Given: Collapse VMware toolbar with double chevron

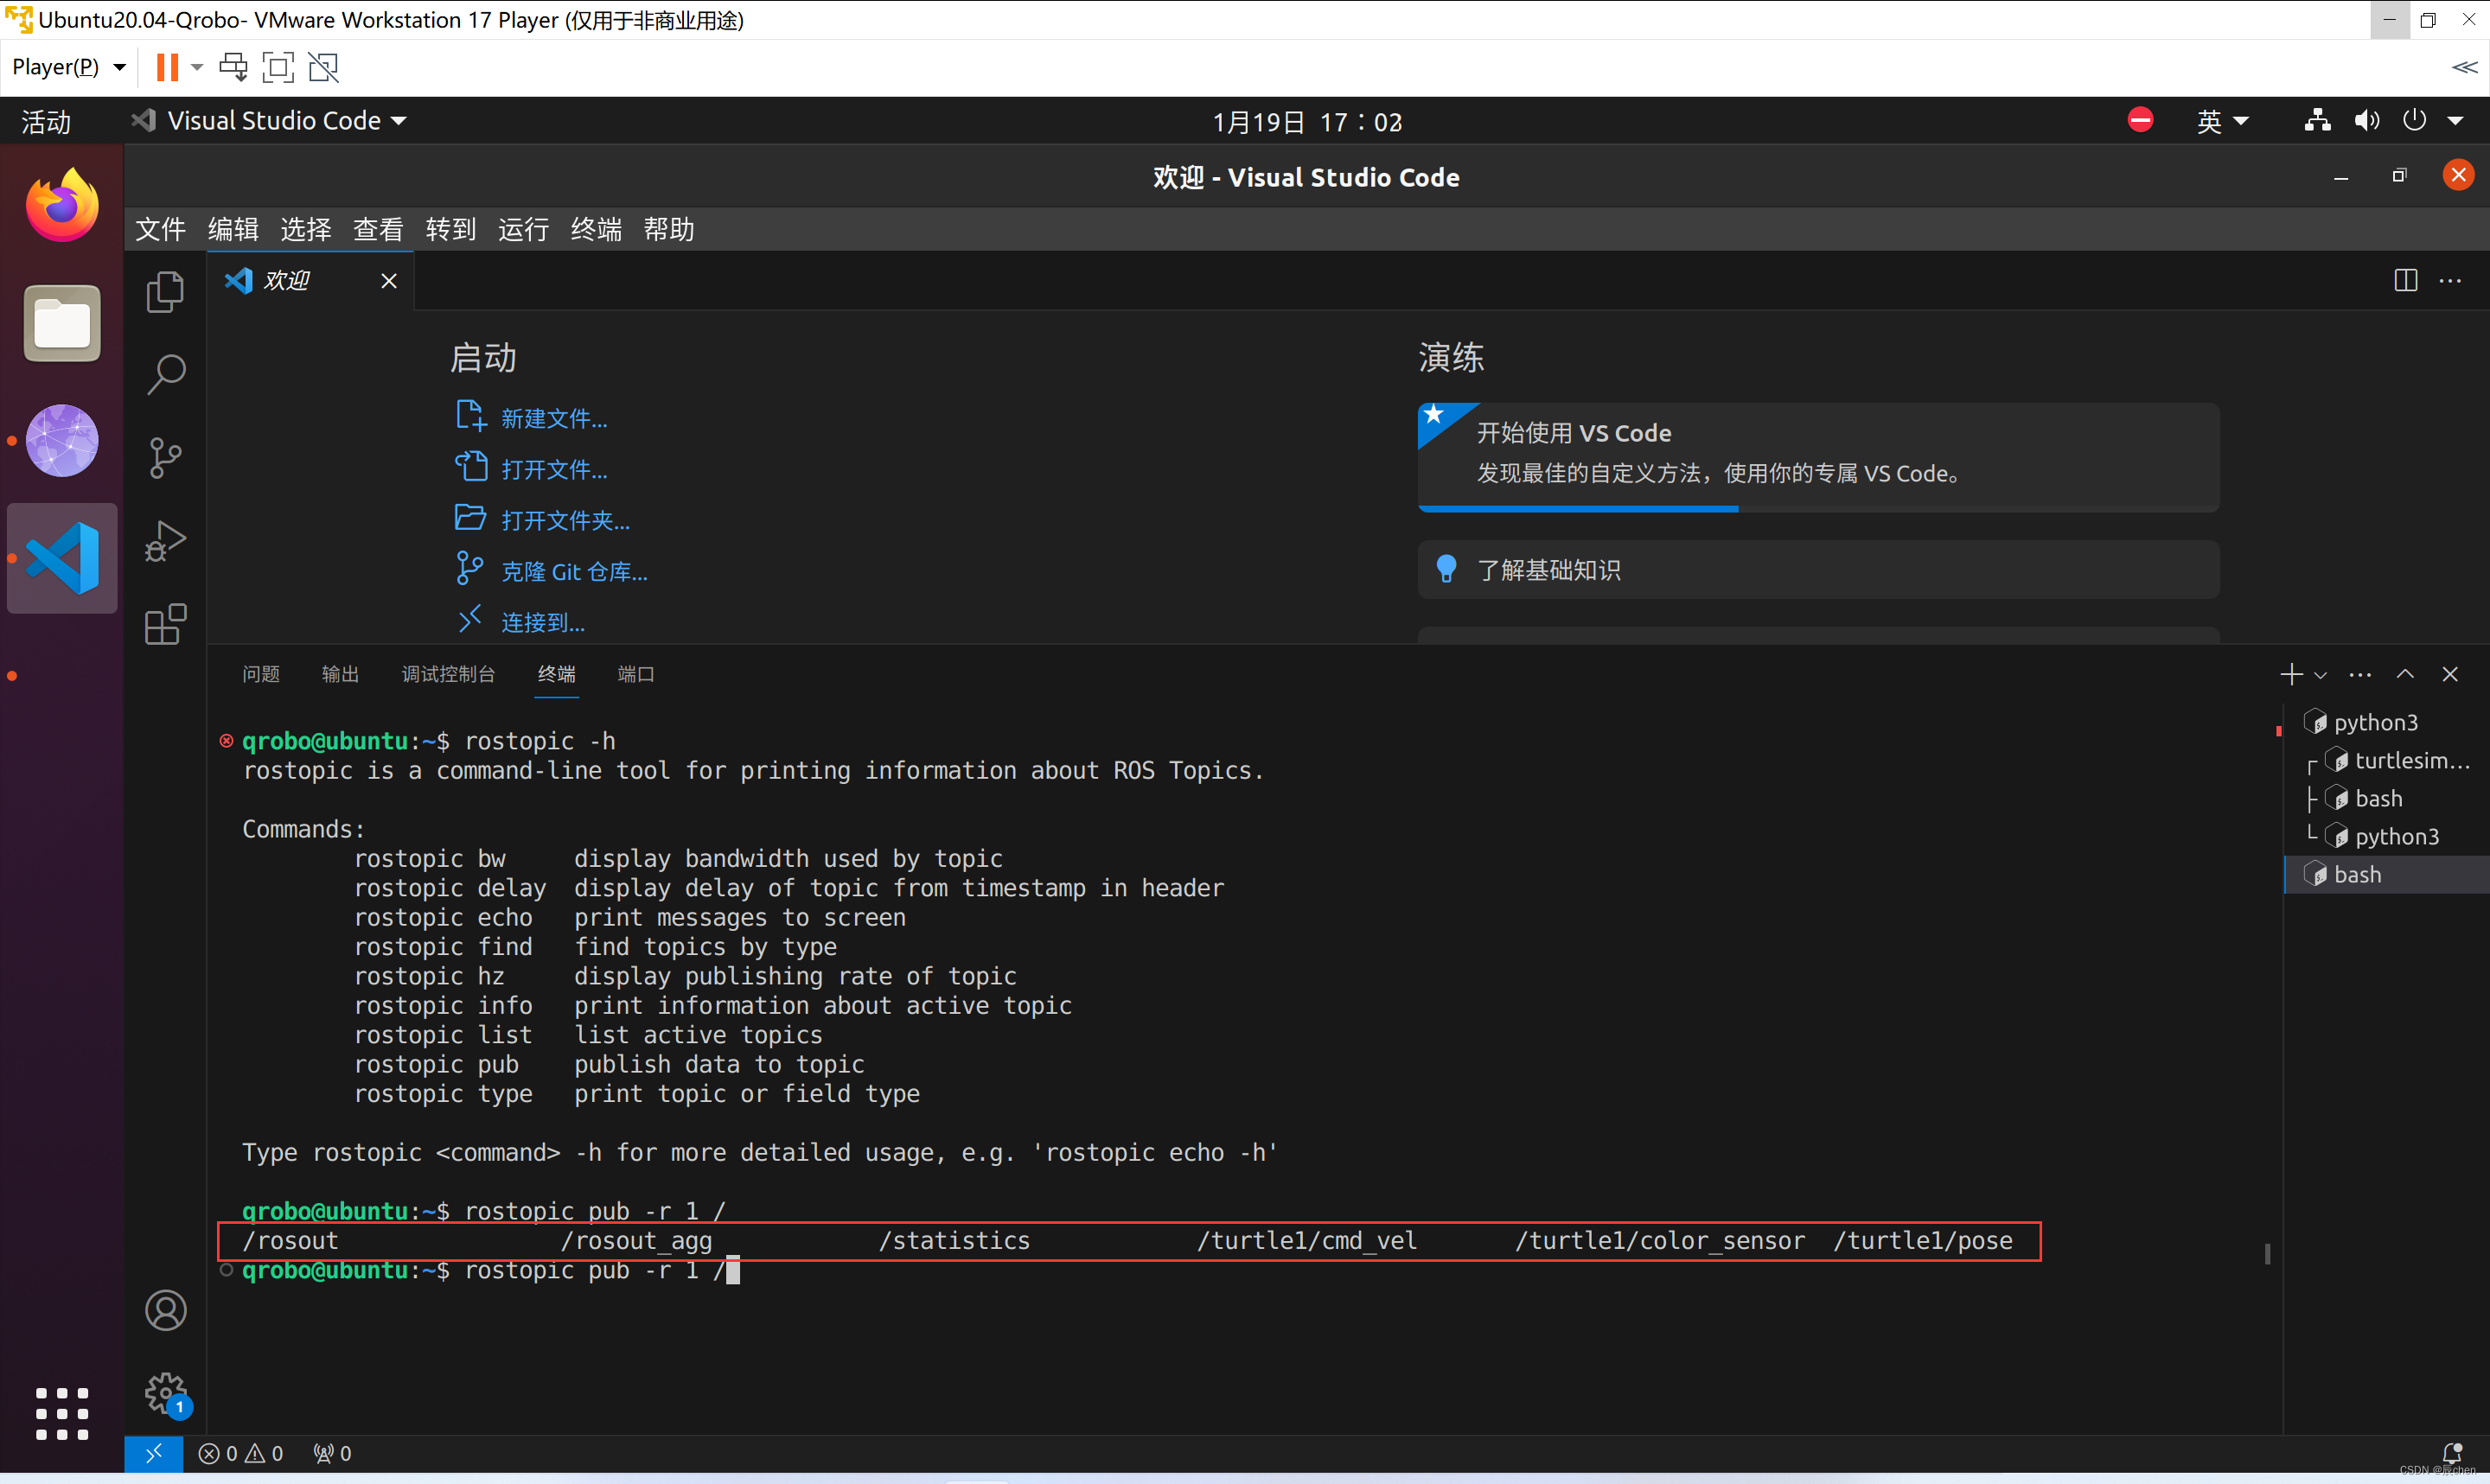Looking at the screenshot, I should tap(2465, 67).
